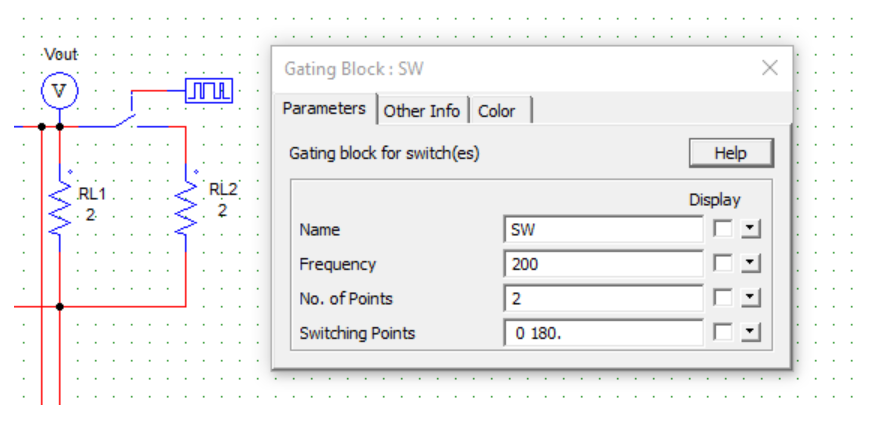
Task: Click the RL1 label text
Action: point(92,194)
